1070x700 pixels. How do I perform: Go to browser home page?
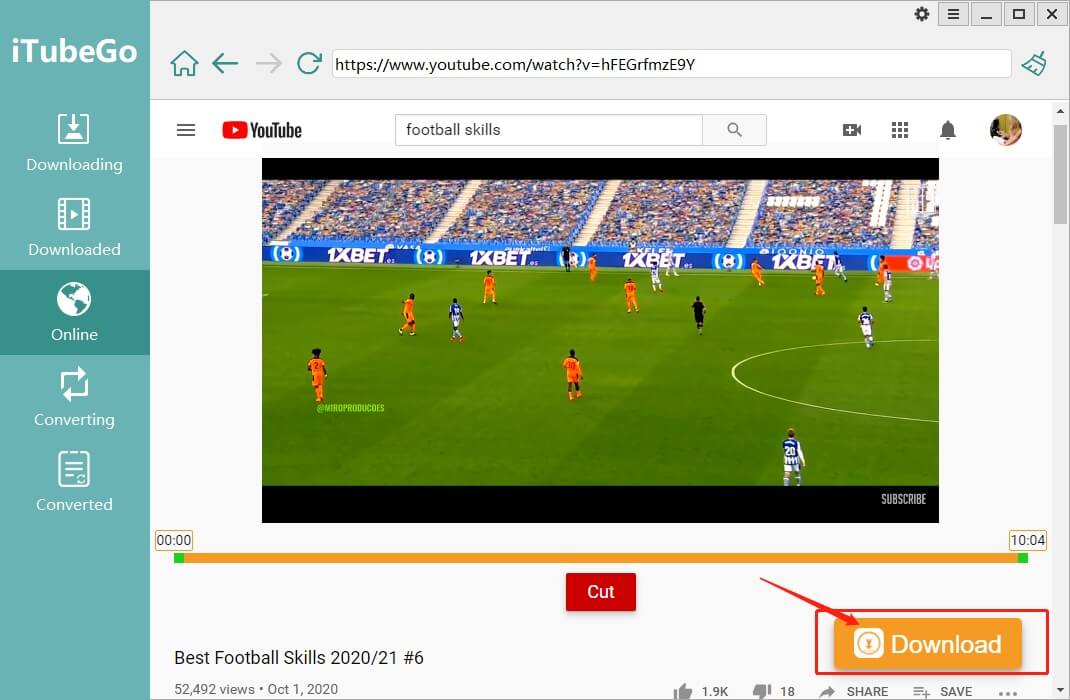(184, 64)
